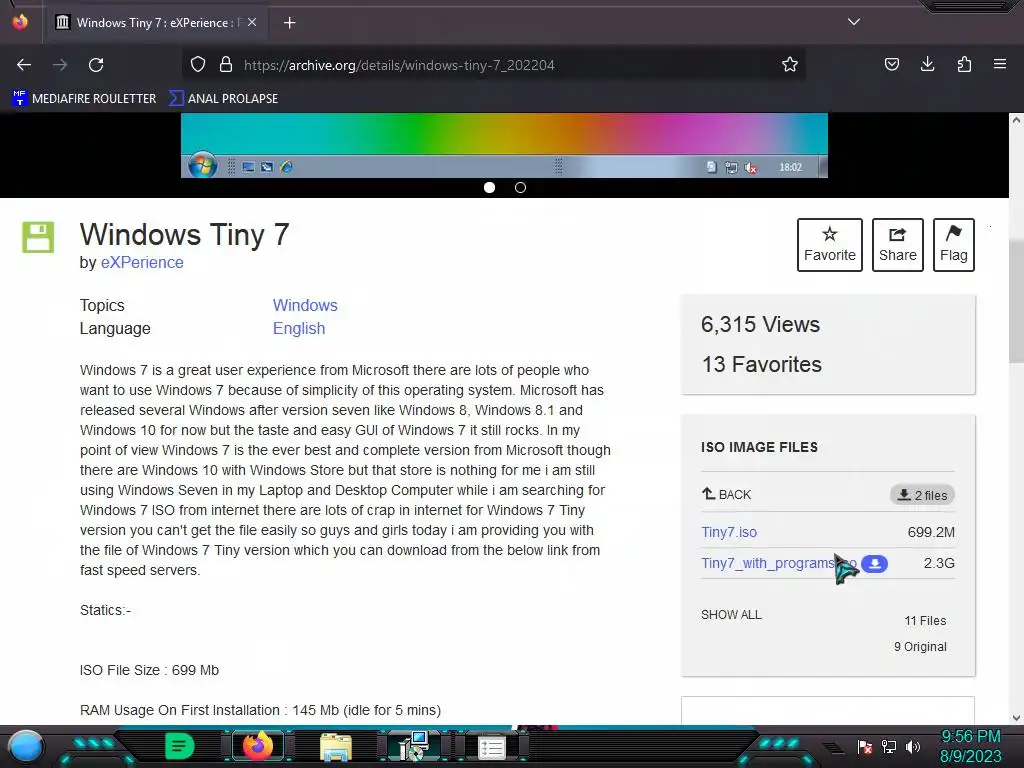The width and height of the screenshot is (1024, 768).
Task: Click the 6,315 Views text
Action: (x=760, y=325)
